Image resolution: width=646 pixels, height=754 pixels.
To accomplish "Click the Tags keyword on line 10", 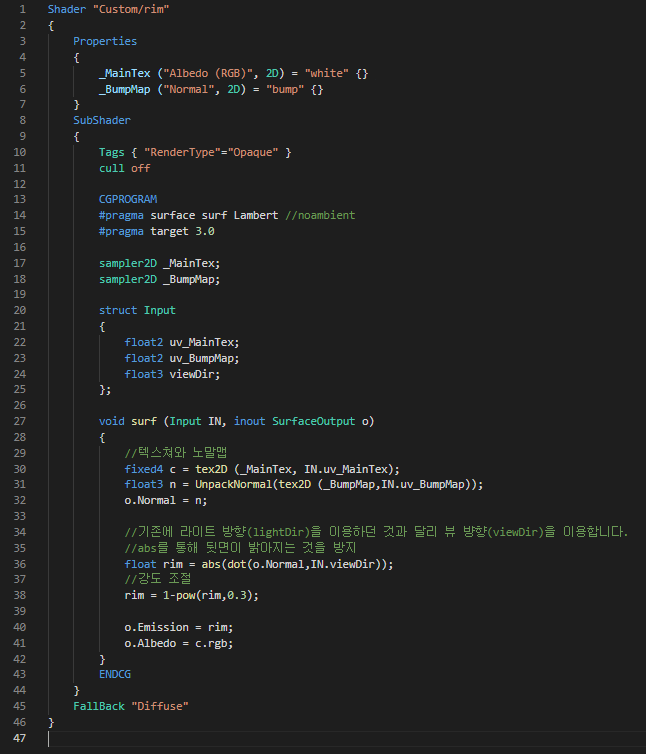I will tap(112, 152).
